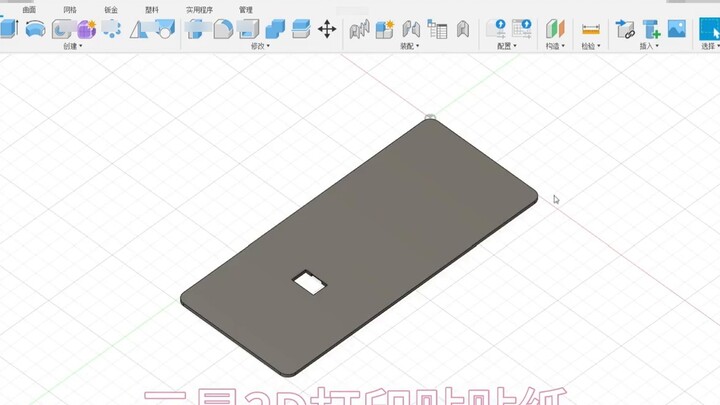Expand the 创建 dropdown
The width and height of the screenshot is (720, 405).
tap(73, 46)
